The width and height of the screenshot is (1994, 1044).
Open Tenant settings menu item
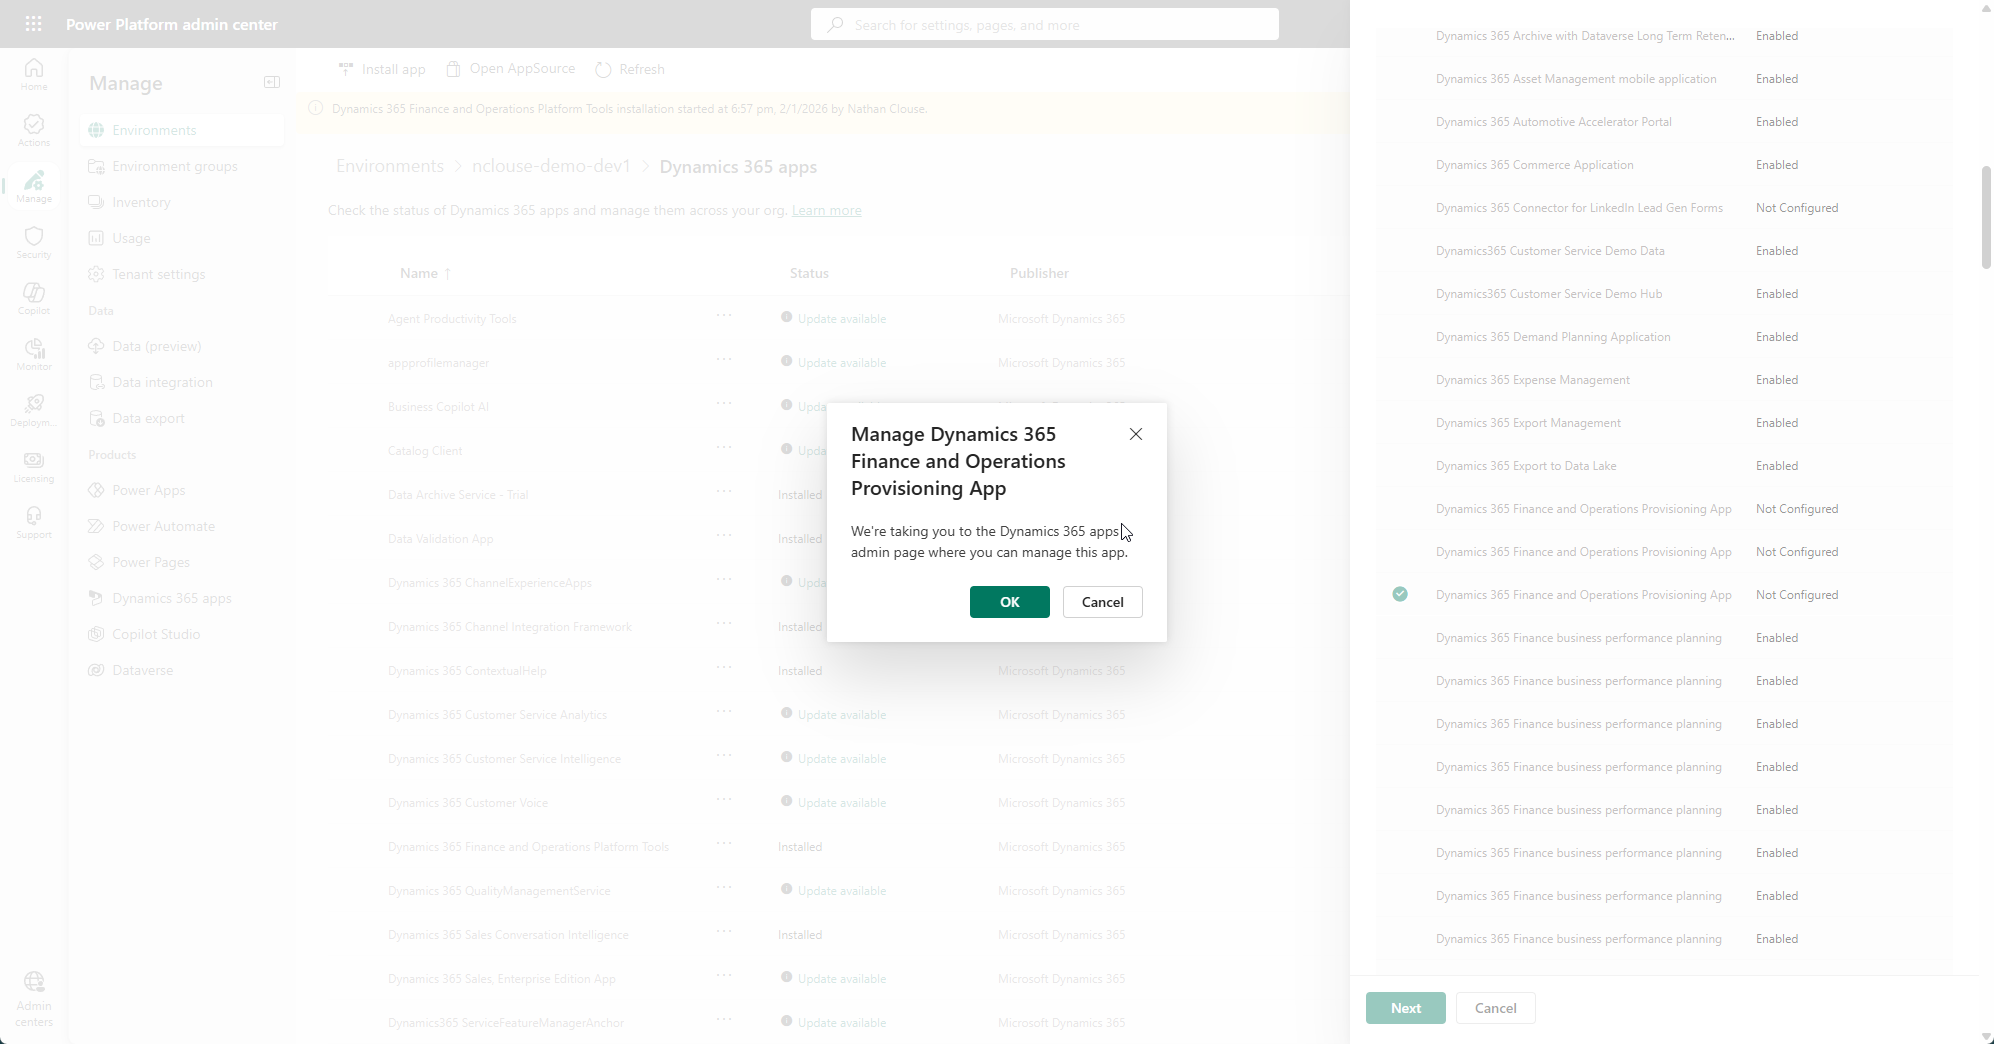tap(158, 274)
